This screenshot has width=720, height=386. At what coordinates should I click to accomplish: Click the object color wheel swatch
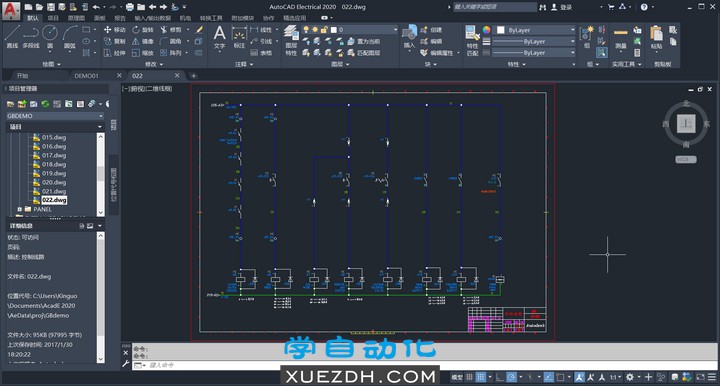(486, 30)
